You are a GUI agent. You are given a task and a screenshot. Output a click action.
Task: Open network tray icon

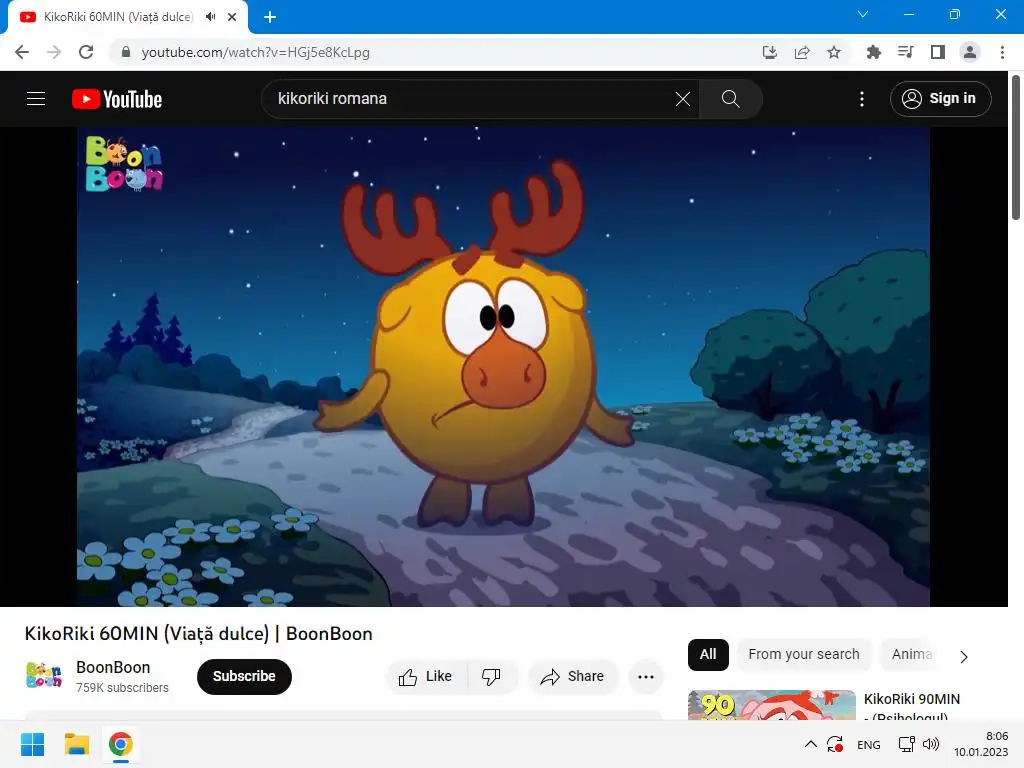point(906,744)
